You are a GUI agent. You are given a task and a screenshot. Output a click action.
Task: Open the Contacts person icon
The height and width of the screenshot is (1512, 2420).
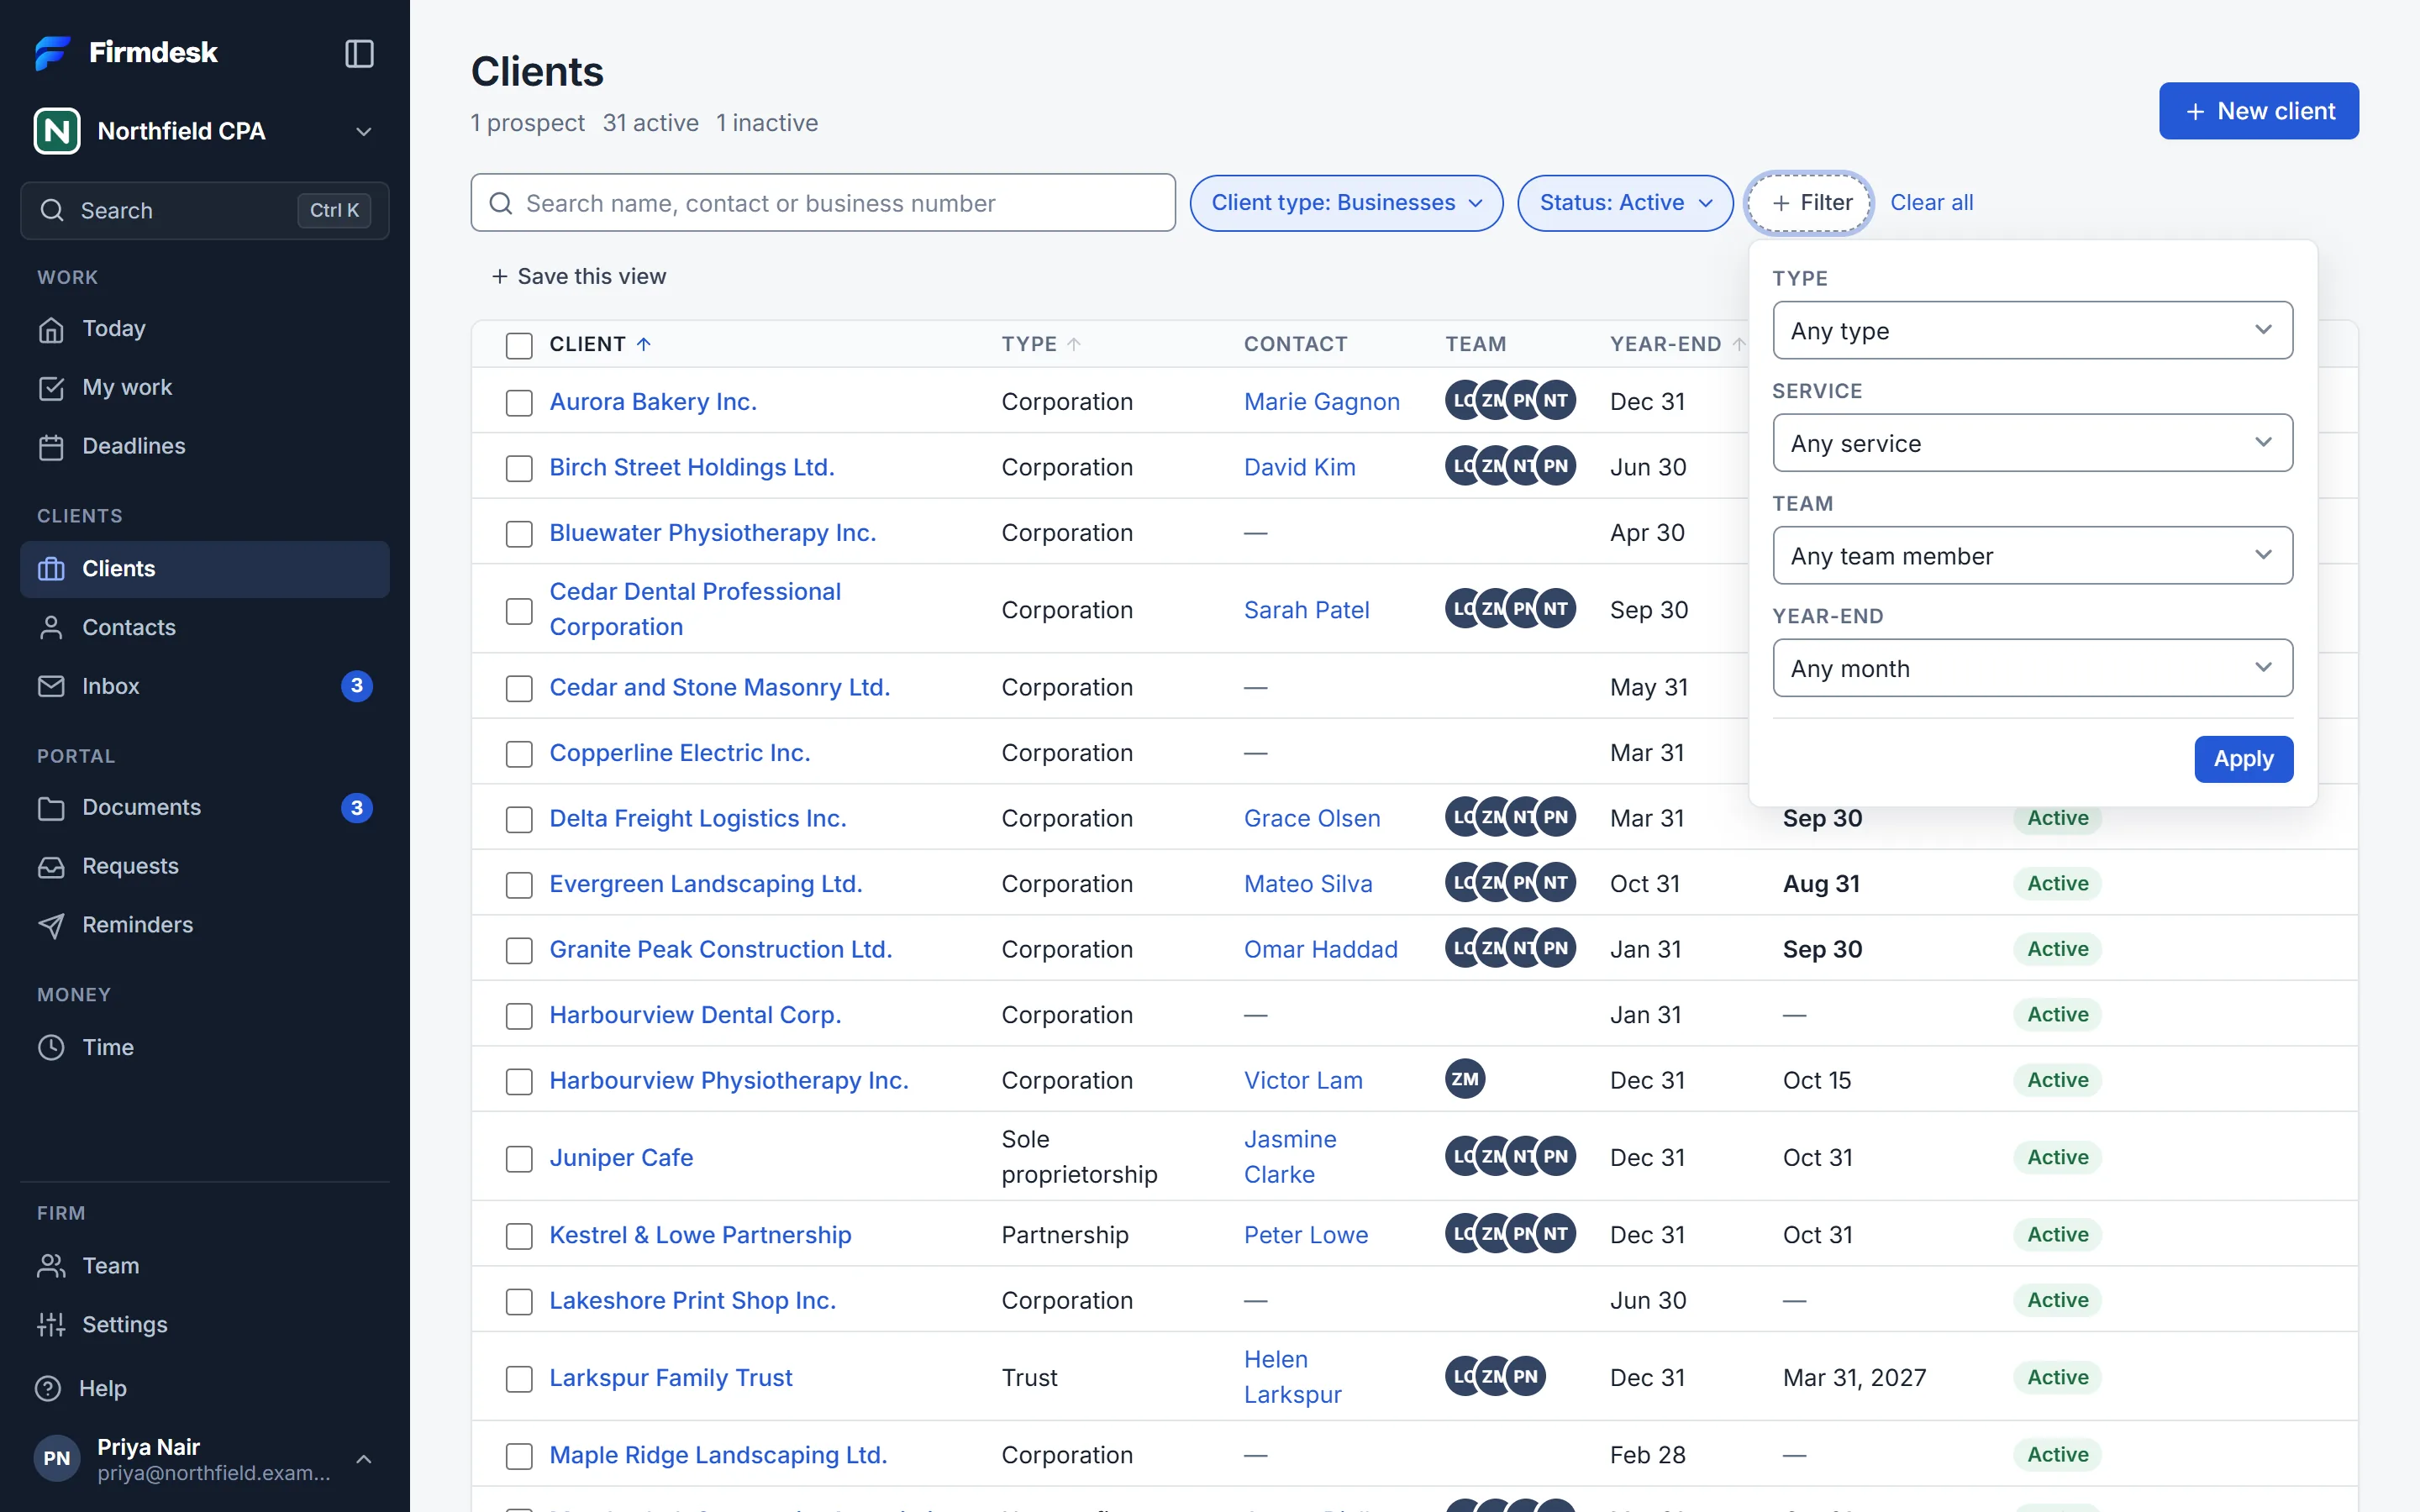tap(51, 628)
